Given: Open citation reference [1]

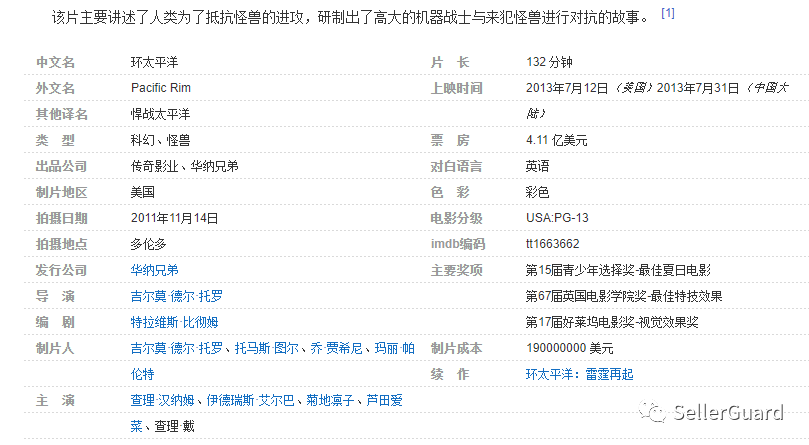Looking at the screenshot, I should [668, 13].
